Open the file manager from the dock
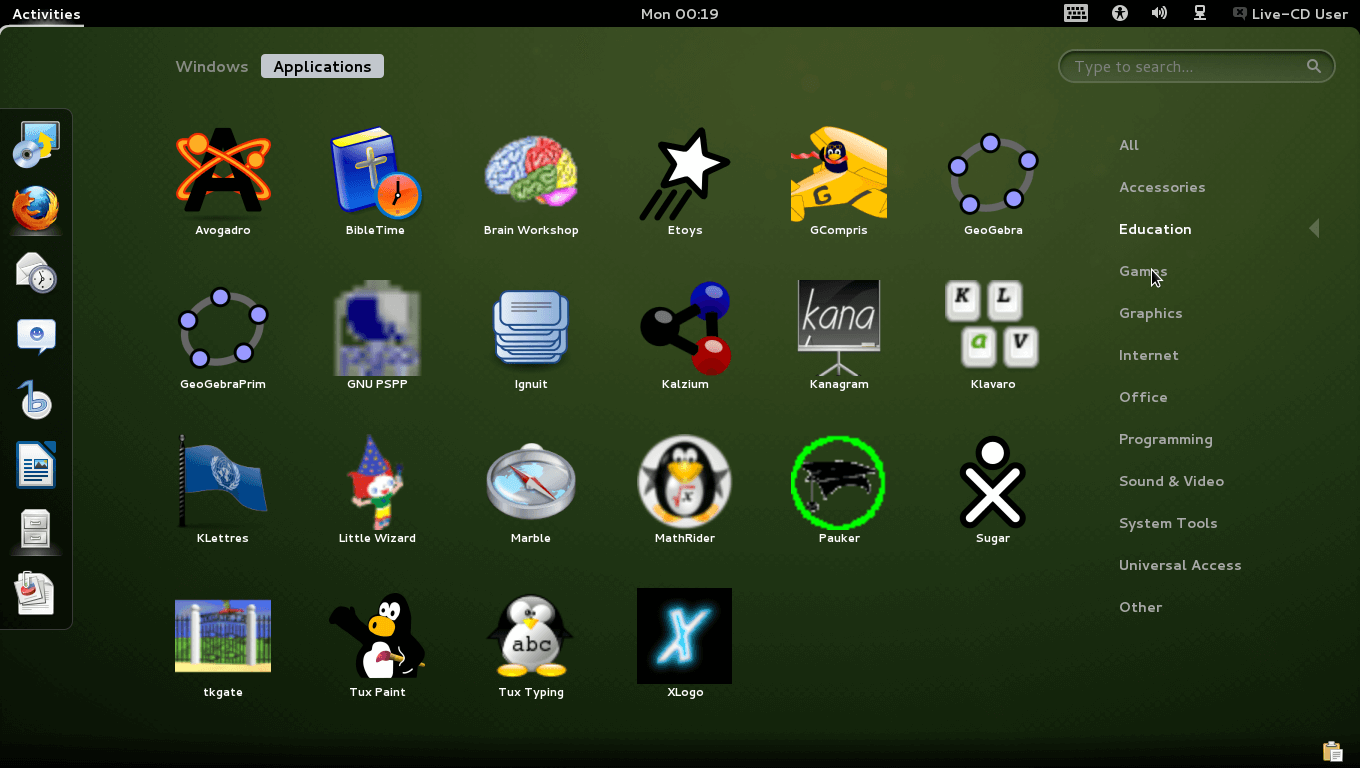 pos(36,530)
